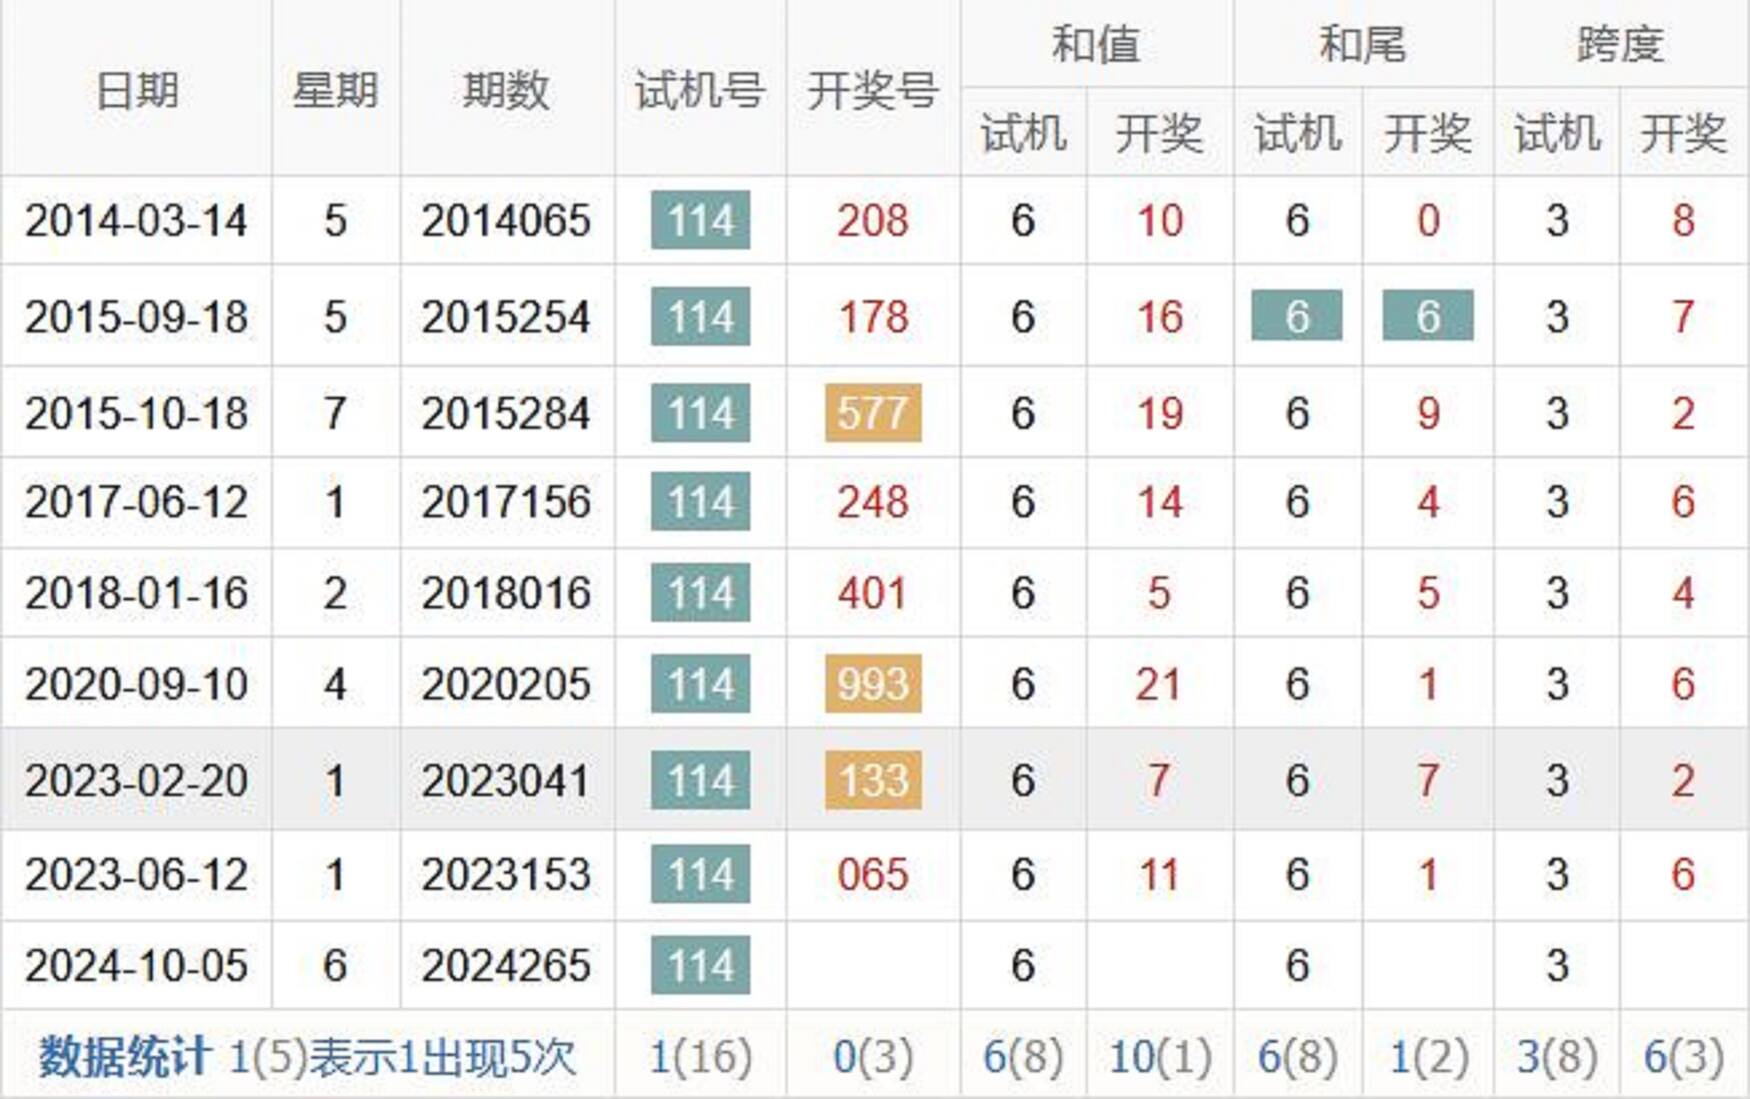Click the red 065 winning number

click(873, 875)
